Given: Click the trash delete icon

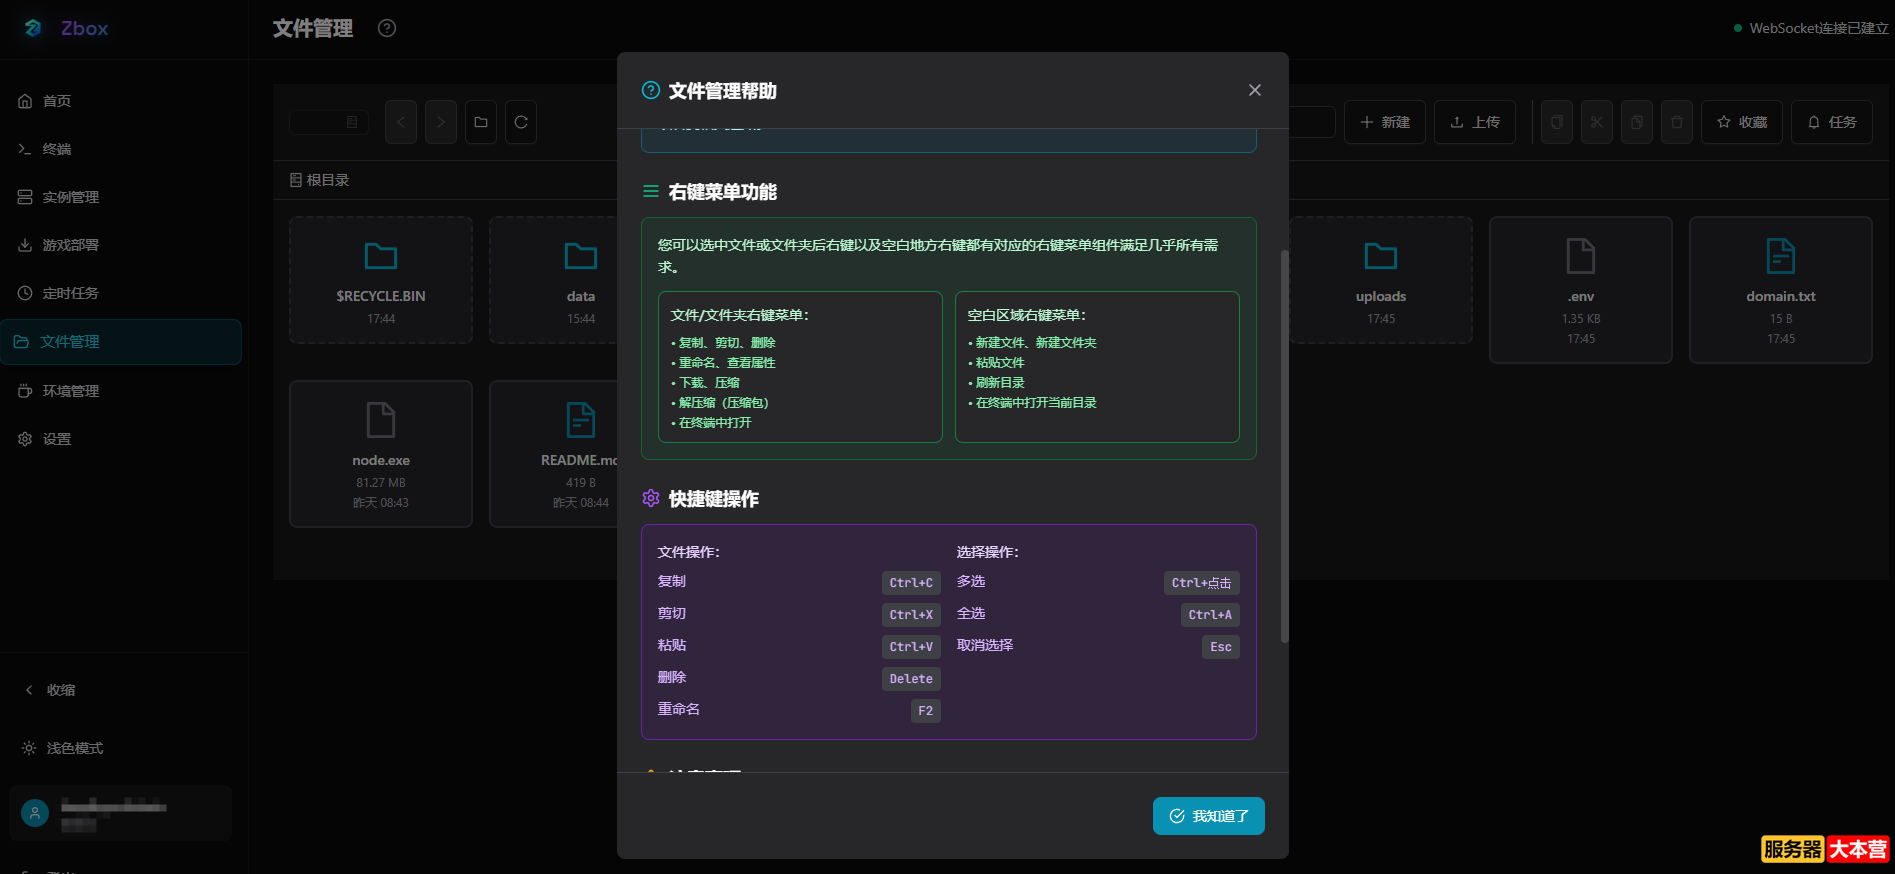Looking at the screenshot, I should point(1677,122).
